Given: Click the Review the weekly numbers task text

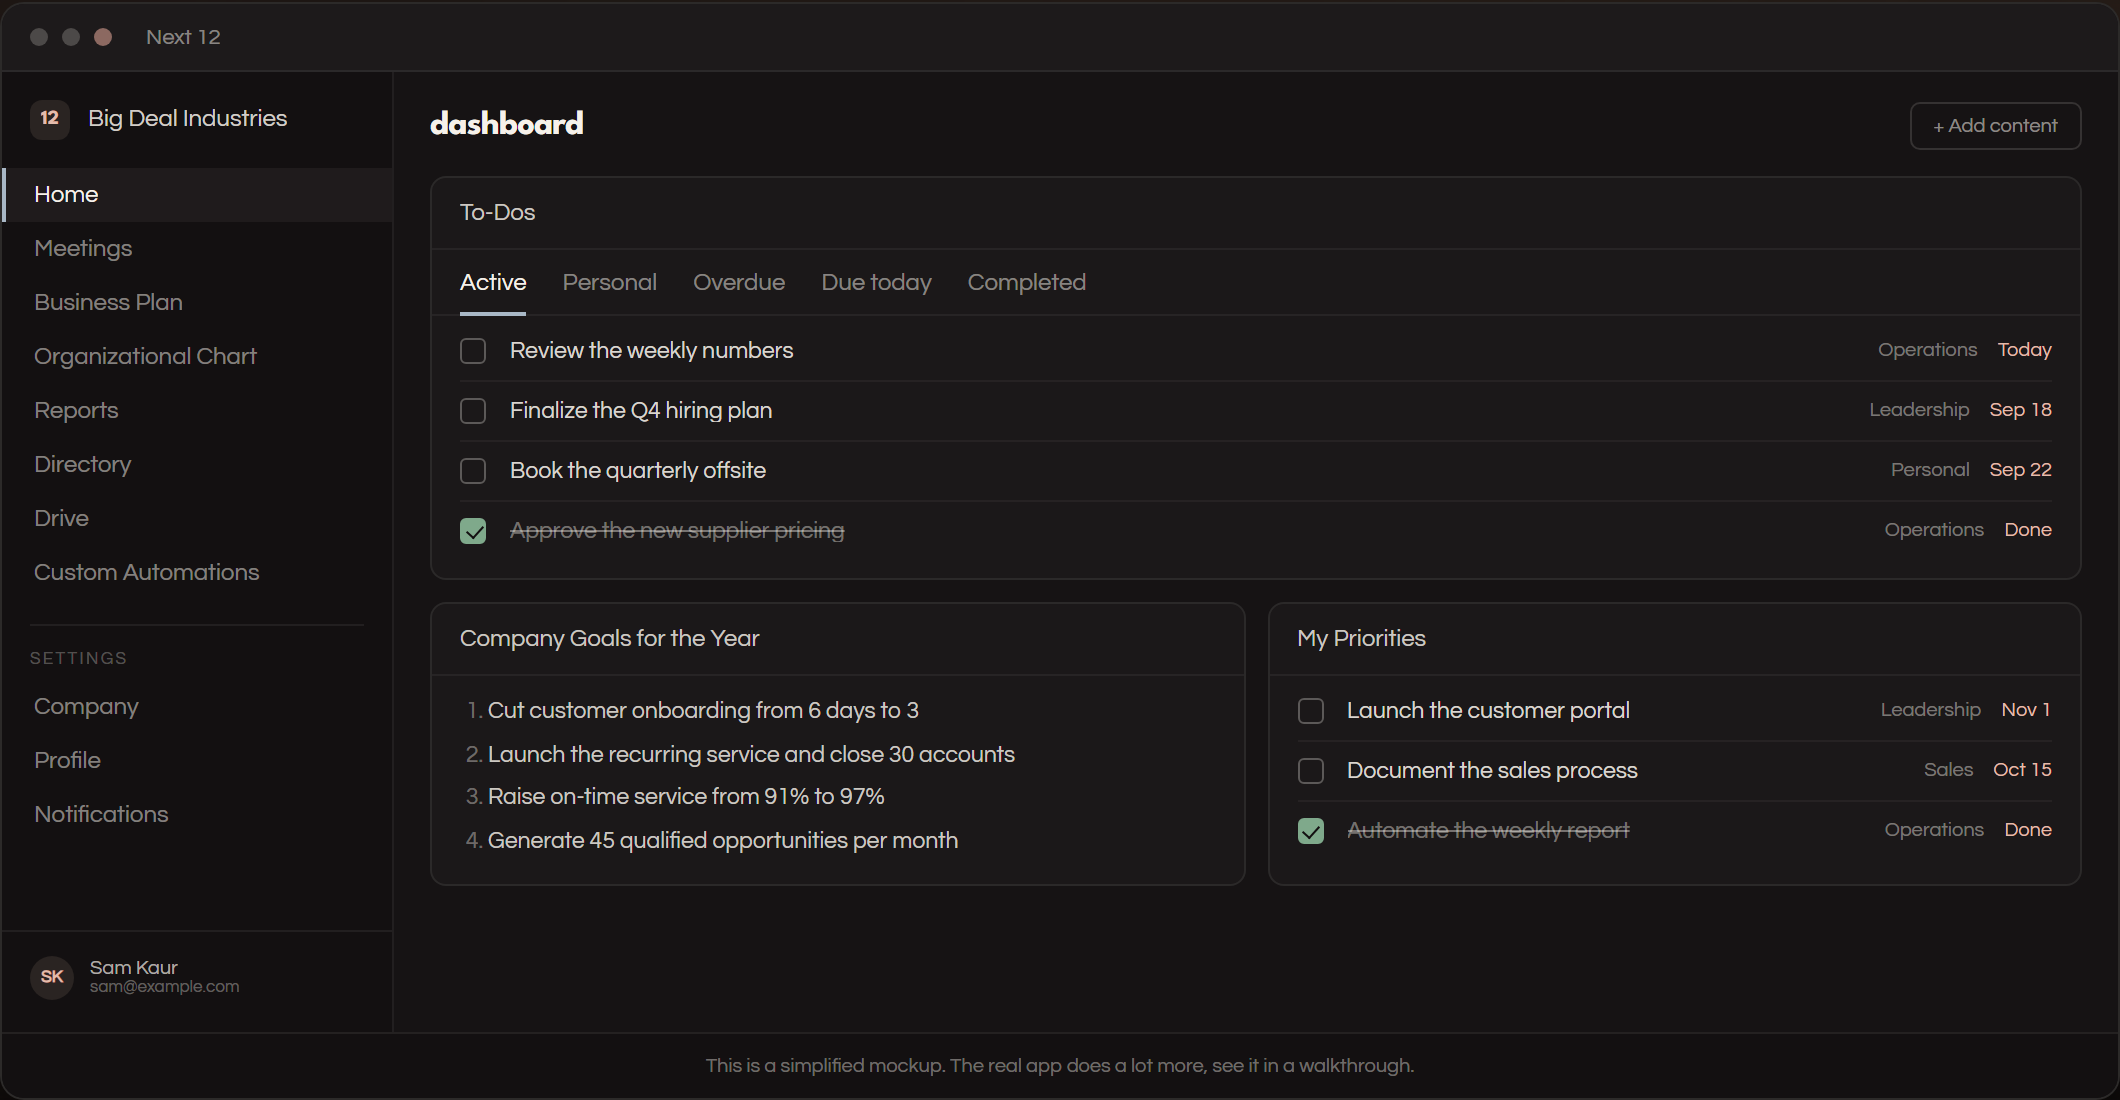Looking at the screenshot, I should pos(651,351).
